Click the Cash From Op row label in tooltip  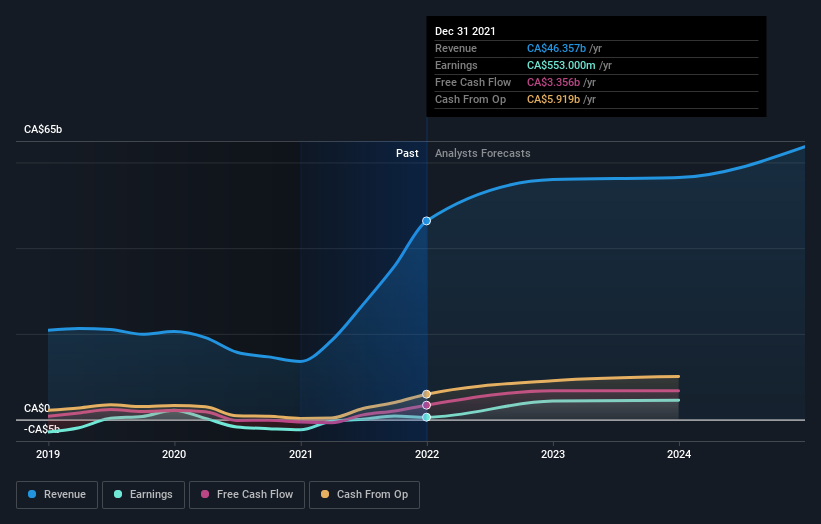click(471, 99)
